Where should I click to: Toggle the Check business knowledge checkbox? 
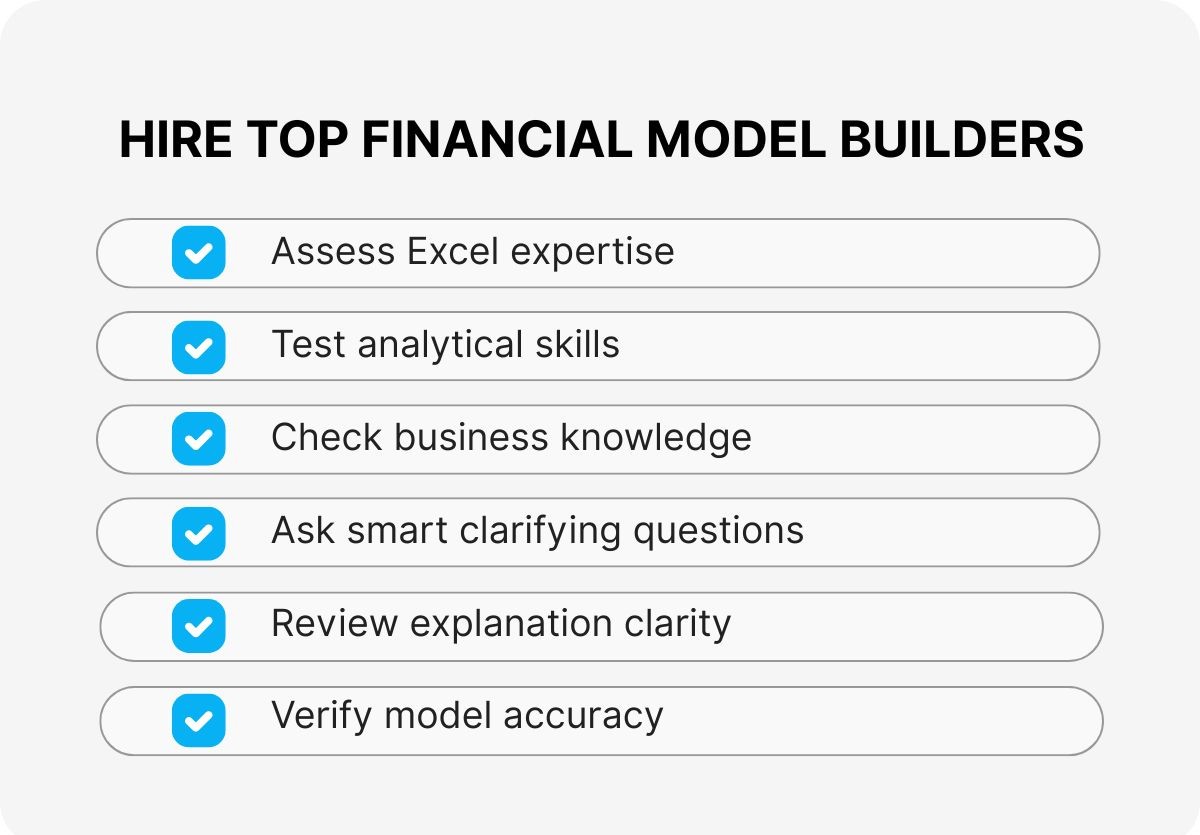pyautogui.click(x=198, y=439)
